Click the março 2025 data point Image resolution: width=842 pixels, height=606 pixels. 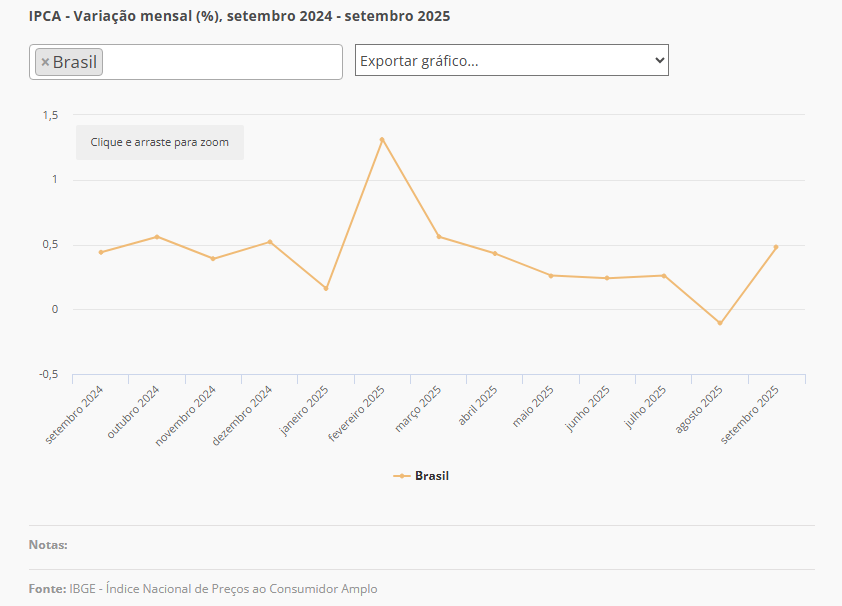(x=438, y=237)
